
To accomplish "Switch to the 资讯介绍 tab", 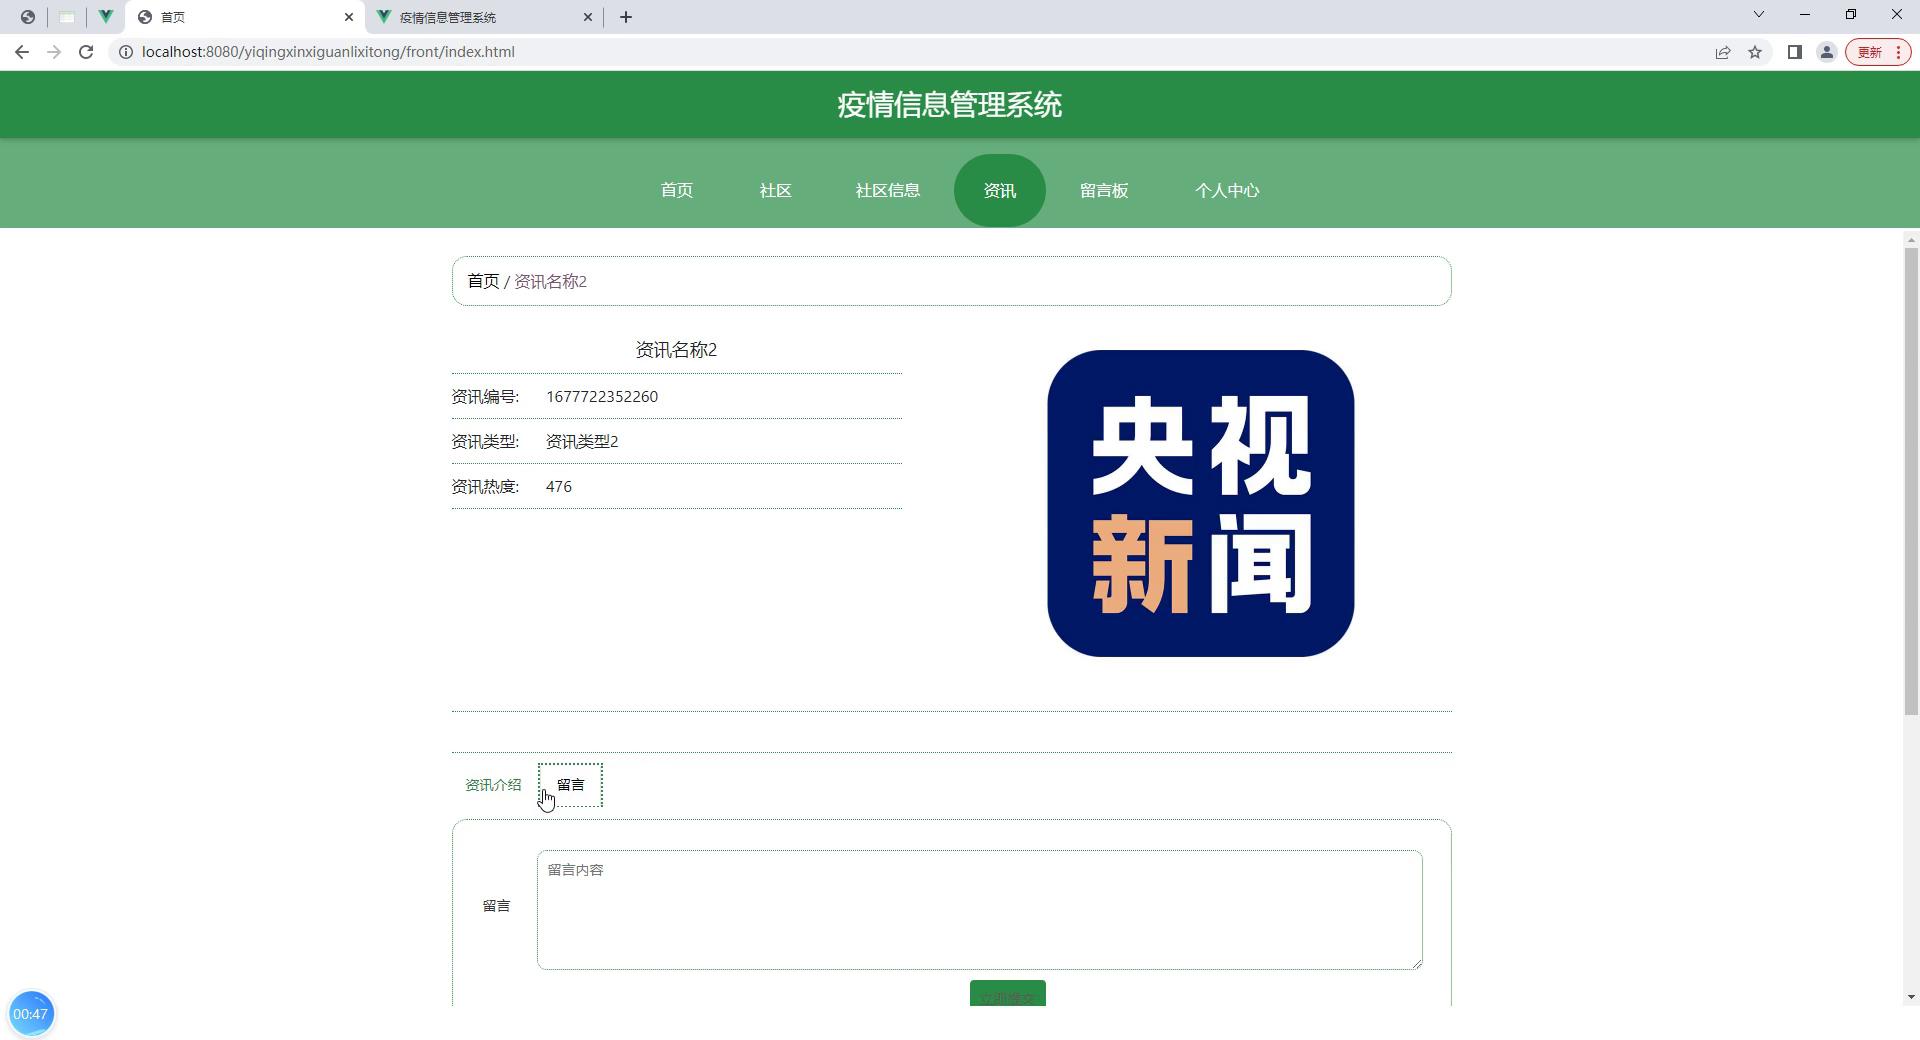I will click(493, 785).
